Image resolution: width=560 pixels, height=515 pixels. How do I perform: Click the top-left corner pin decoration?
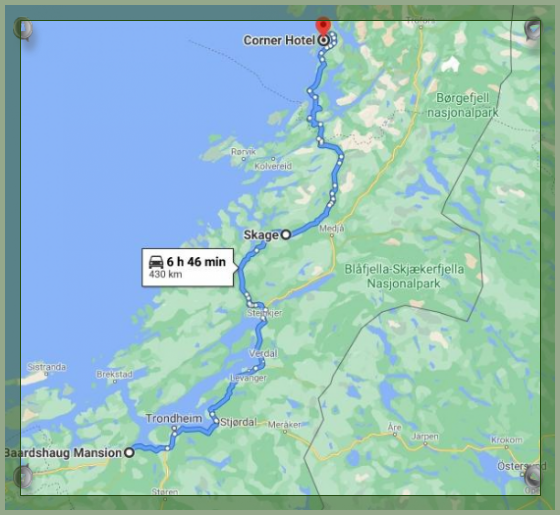(24, 29)
